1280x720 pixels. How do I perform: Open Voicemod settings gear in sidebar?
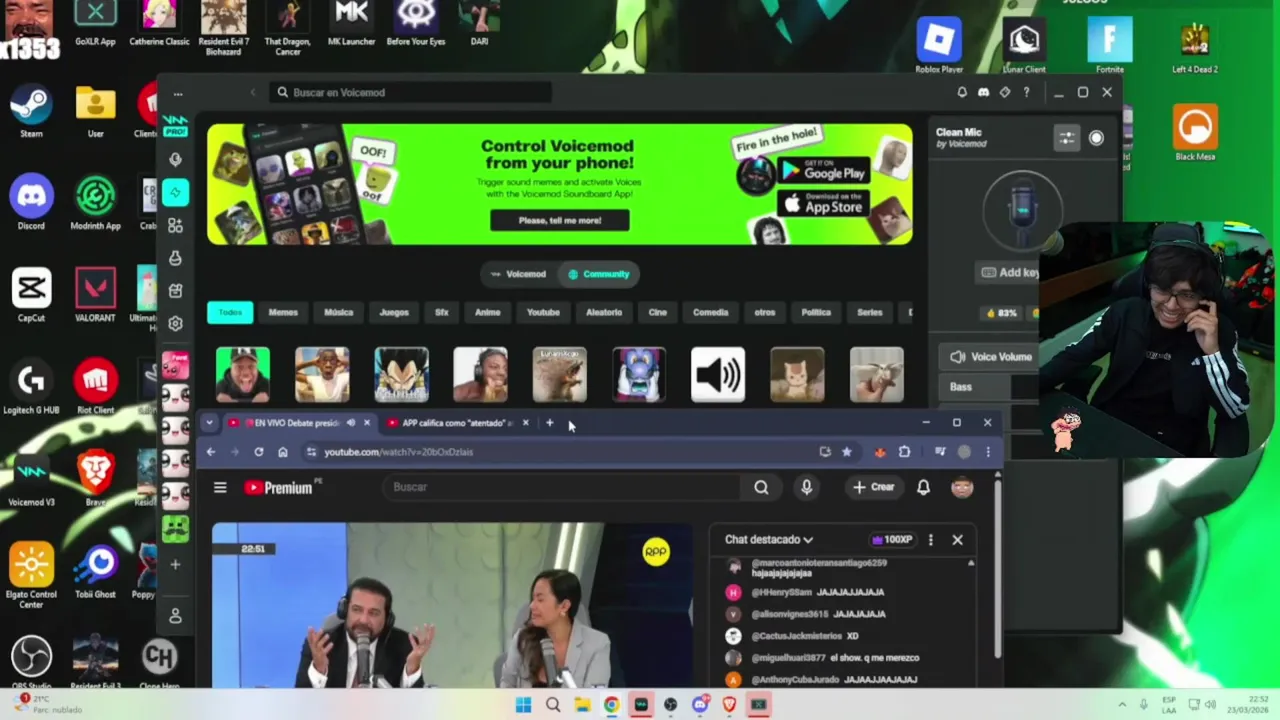[x=176, y=323]
